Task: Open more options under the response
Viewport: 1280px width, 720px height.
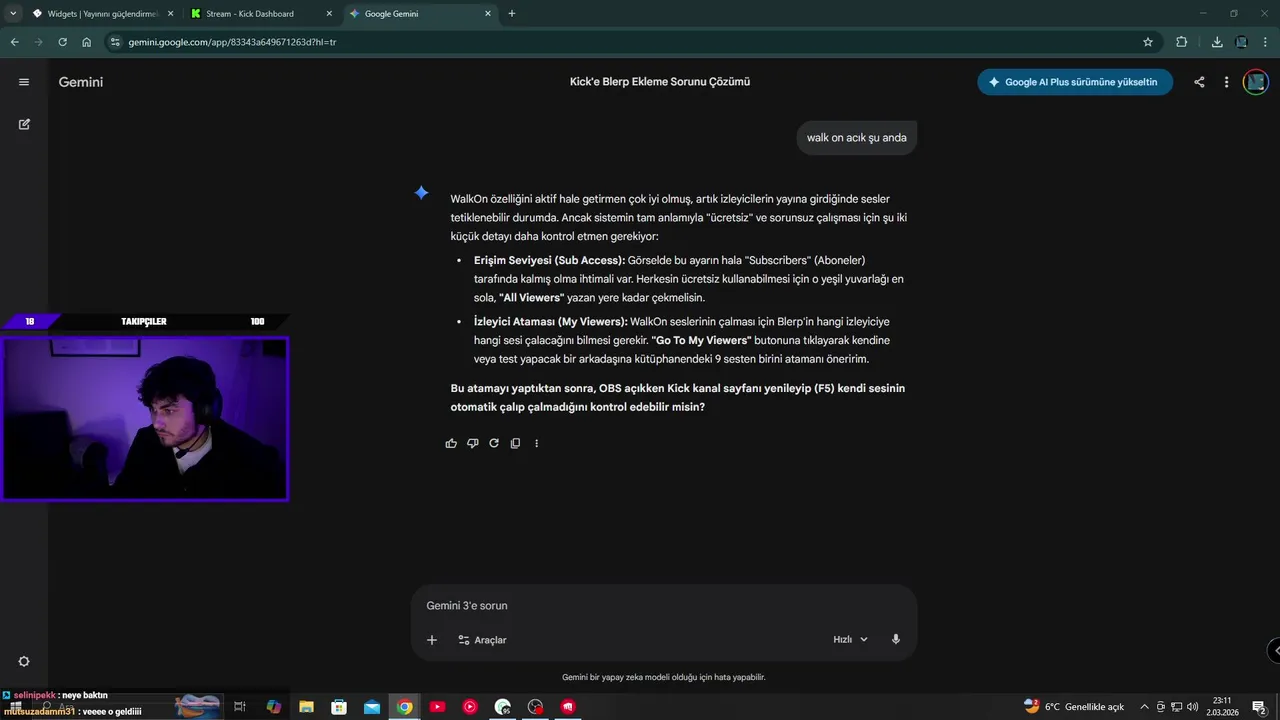Action: (537, 443)
